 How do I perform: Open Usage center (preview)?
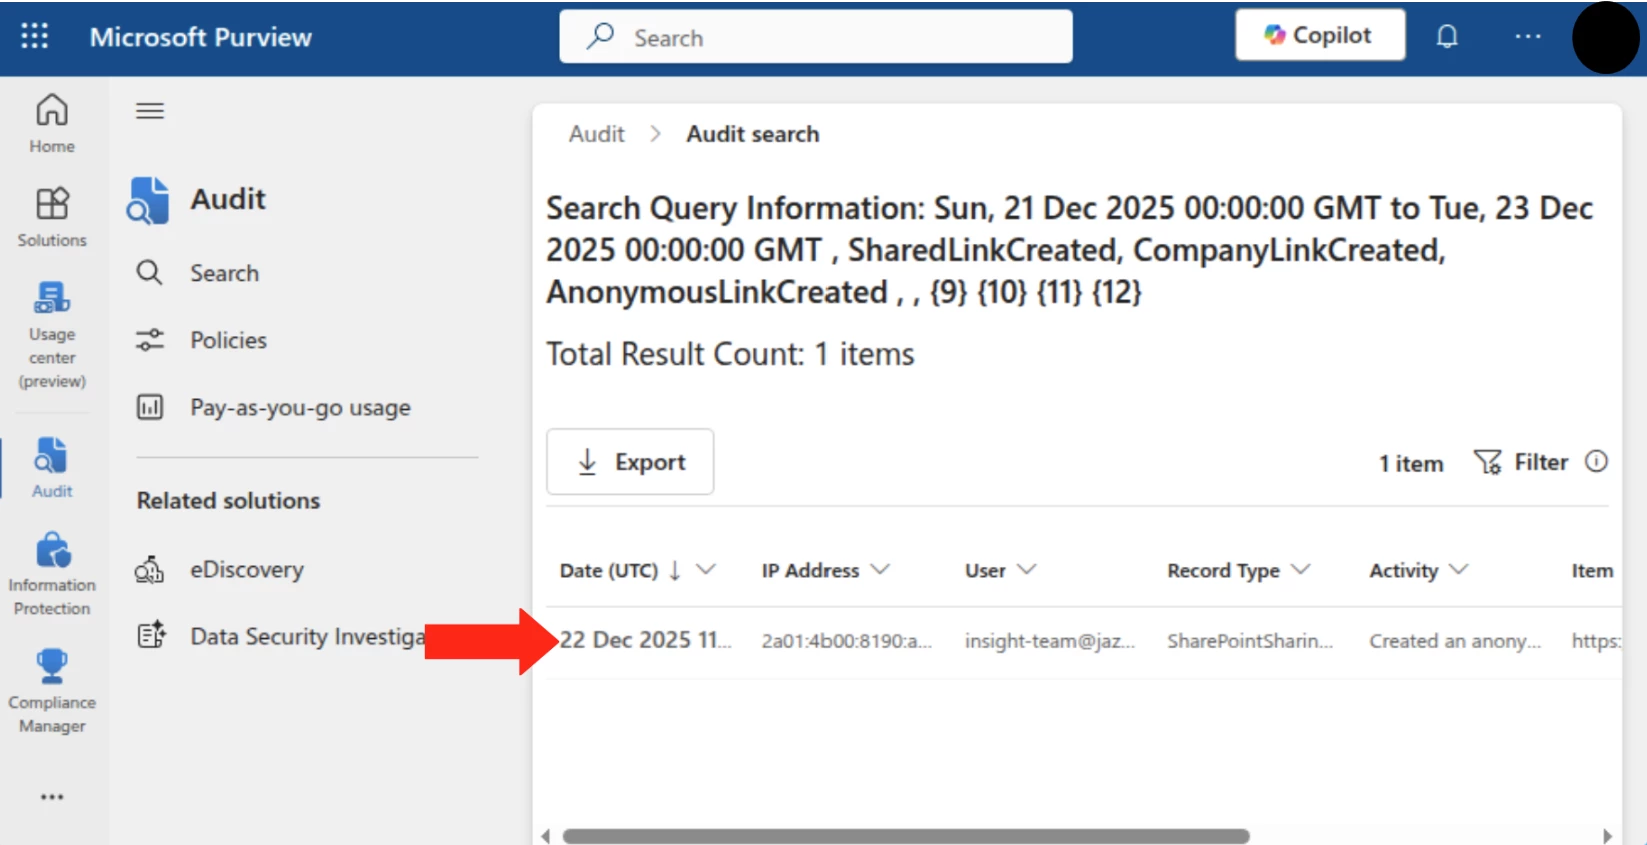pyautogui.click(x=52, y=335)
